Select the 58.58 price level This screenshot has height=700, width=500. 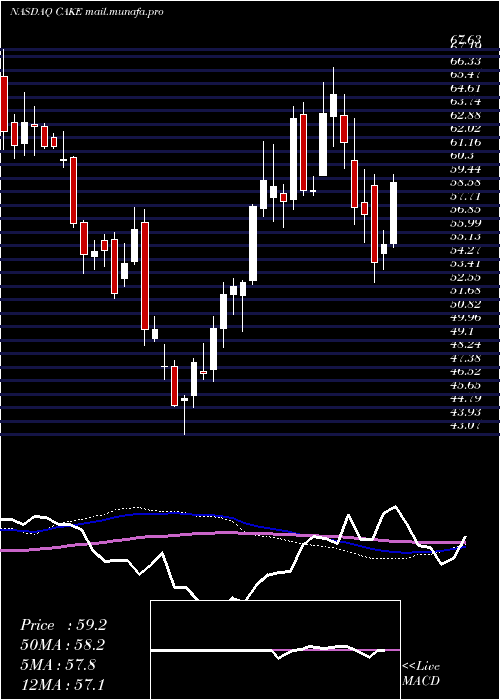[466, 182]
